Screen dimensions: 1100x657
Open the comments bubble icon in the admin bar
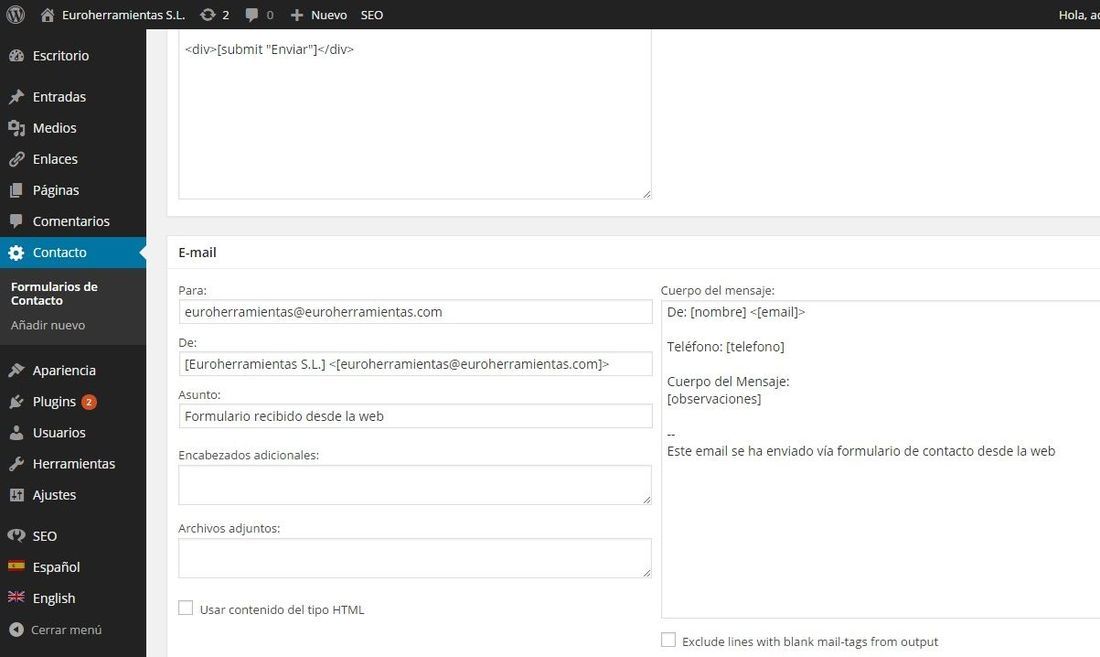pos(251,15)
